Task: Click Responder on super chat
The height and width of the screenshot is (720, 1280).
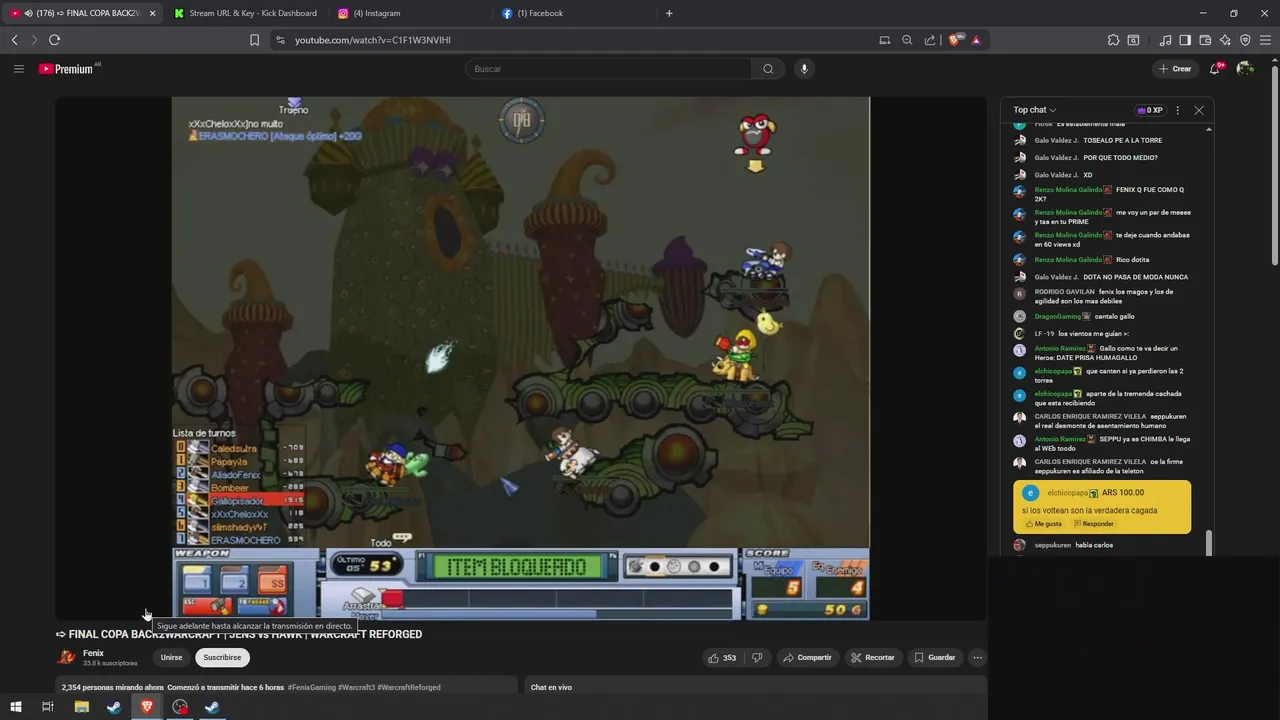Action: pos(1093,524)
